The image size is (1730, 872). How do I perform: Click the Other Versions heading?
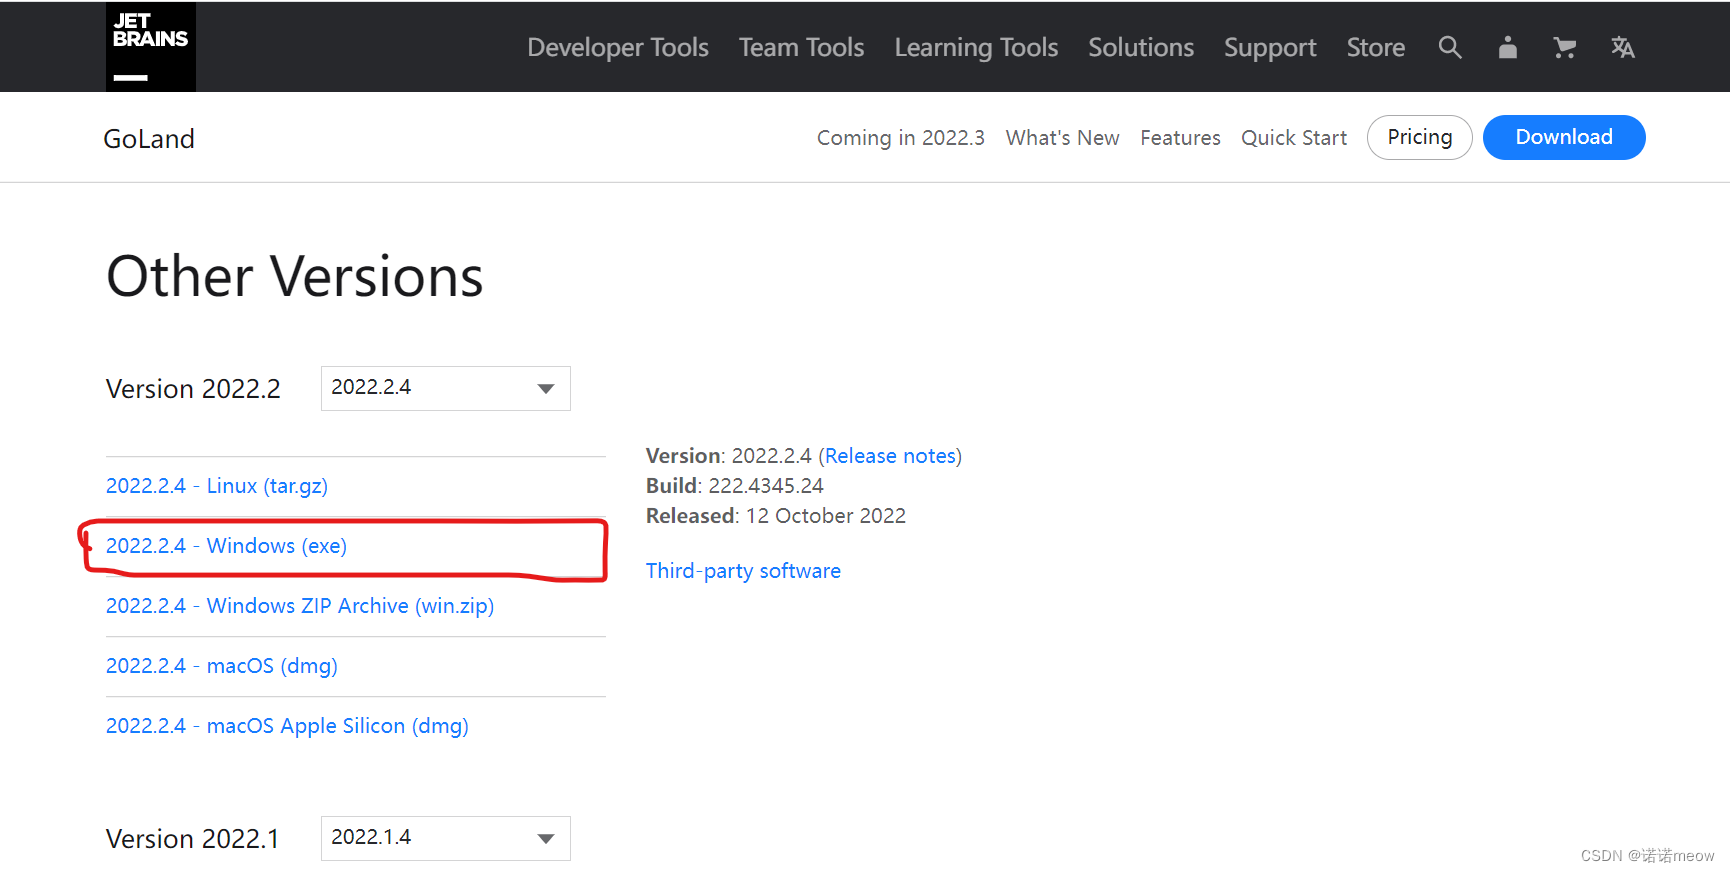pos(295,276)
